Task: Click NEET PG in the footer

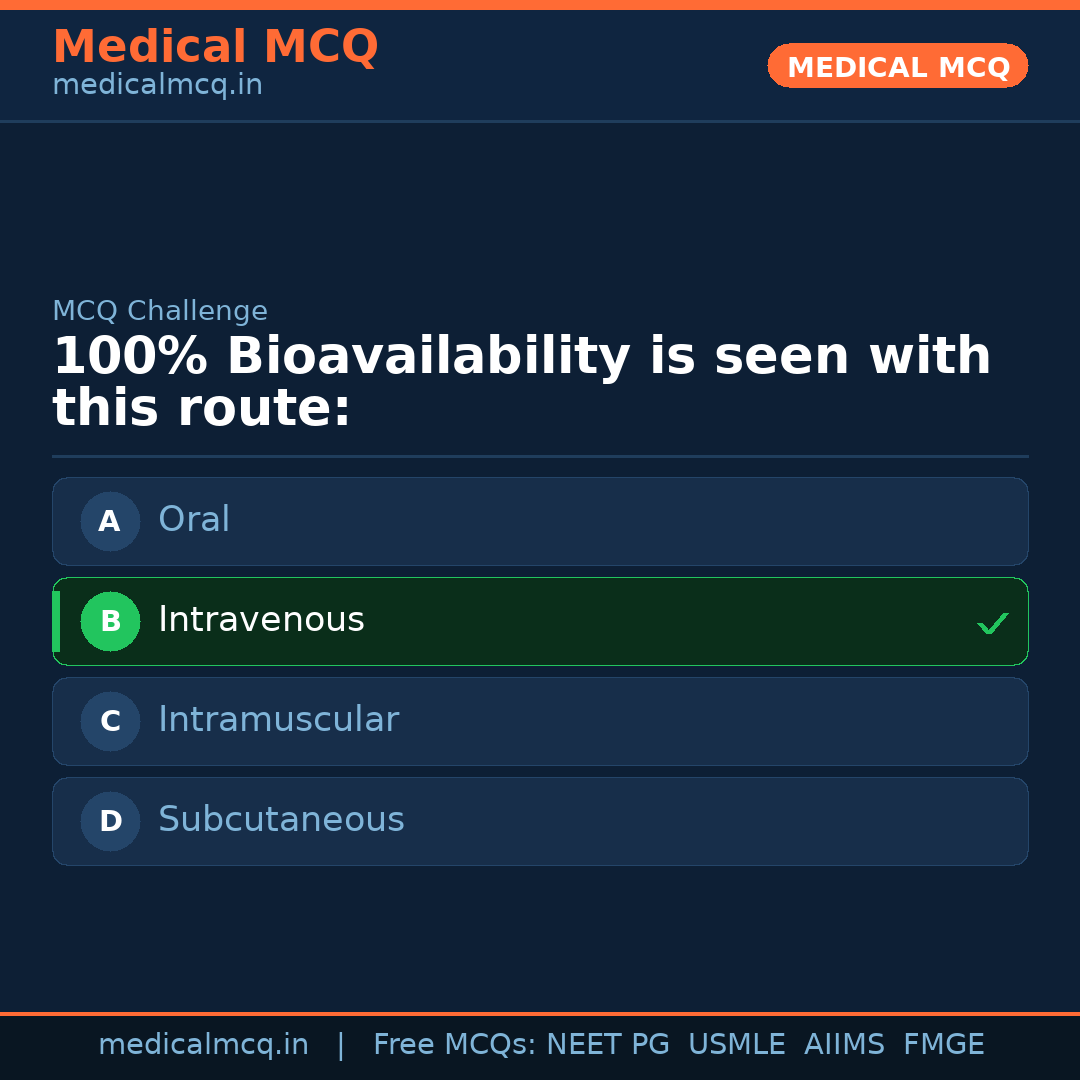Action: click(608, 1045)
